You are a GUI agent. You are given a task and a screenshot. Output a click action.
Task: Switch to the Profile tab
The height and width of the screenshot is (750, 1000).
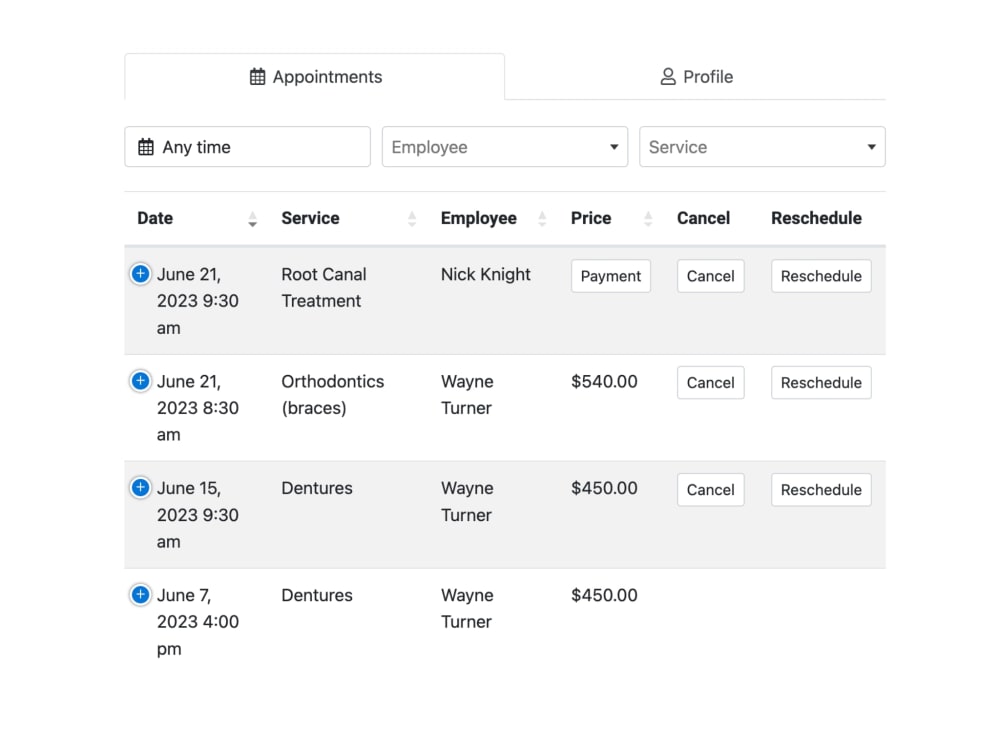[697, 76]
